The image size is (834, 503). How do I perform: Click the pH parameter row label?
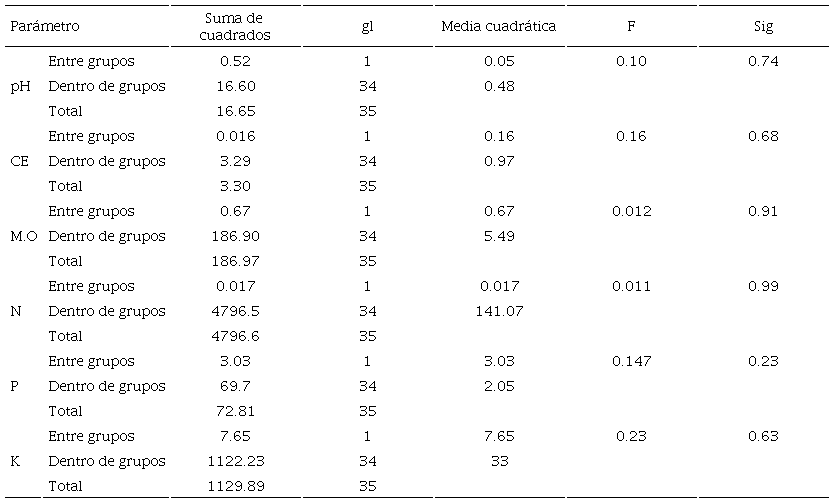click(20, 86)
